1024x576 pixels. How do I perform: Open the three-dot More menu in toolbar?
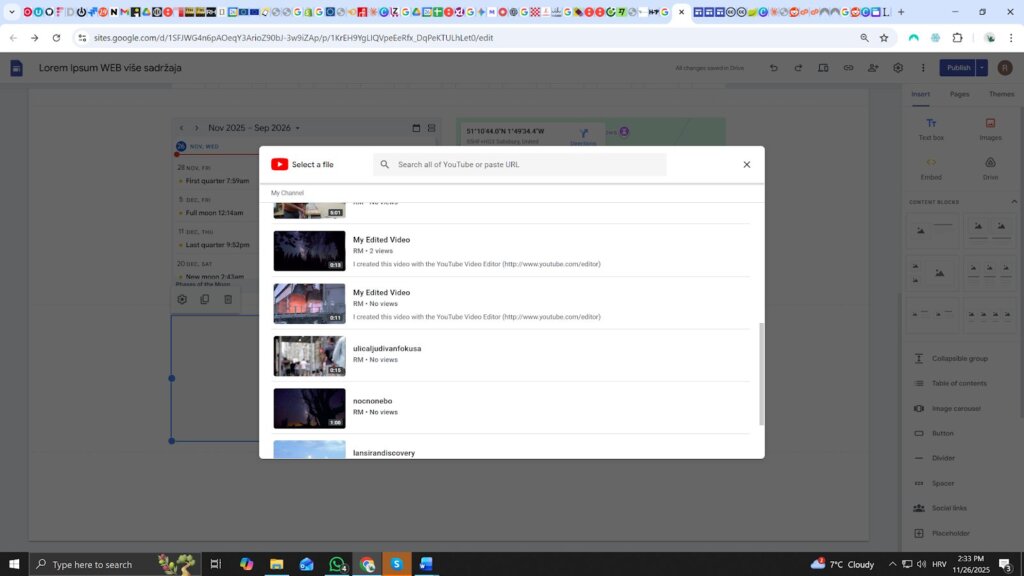[920, 68]
